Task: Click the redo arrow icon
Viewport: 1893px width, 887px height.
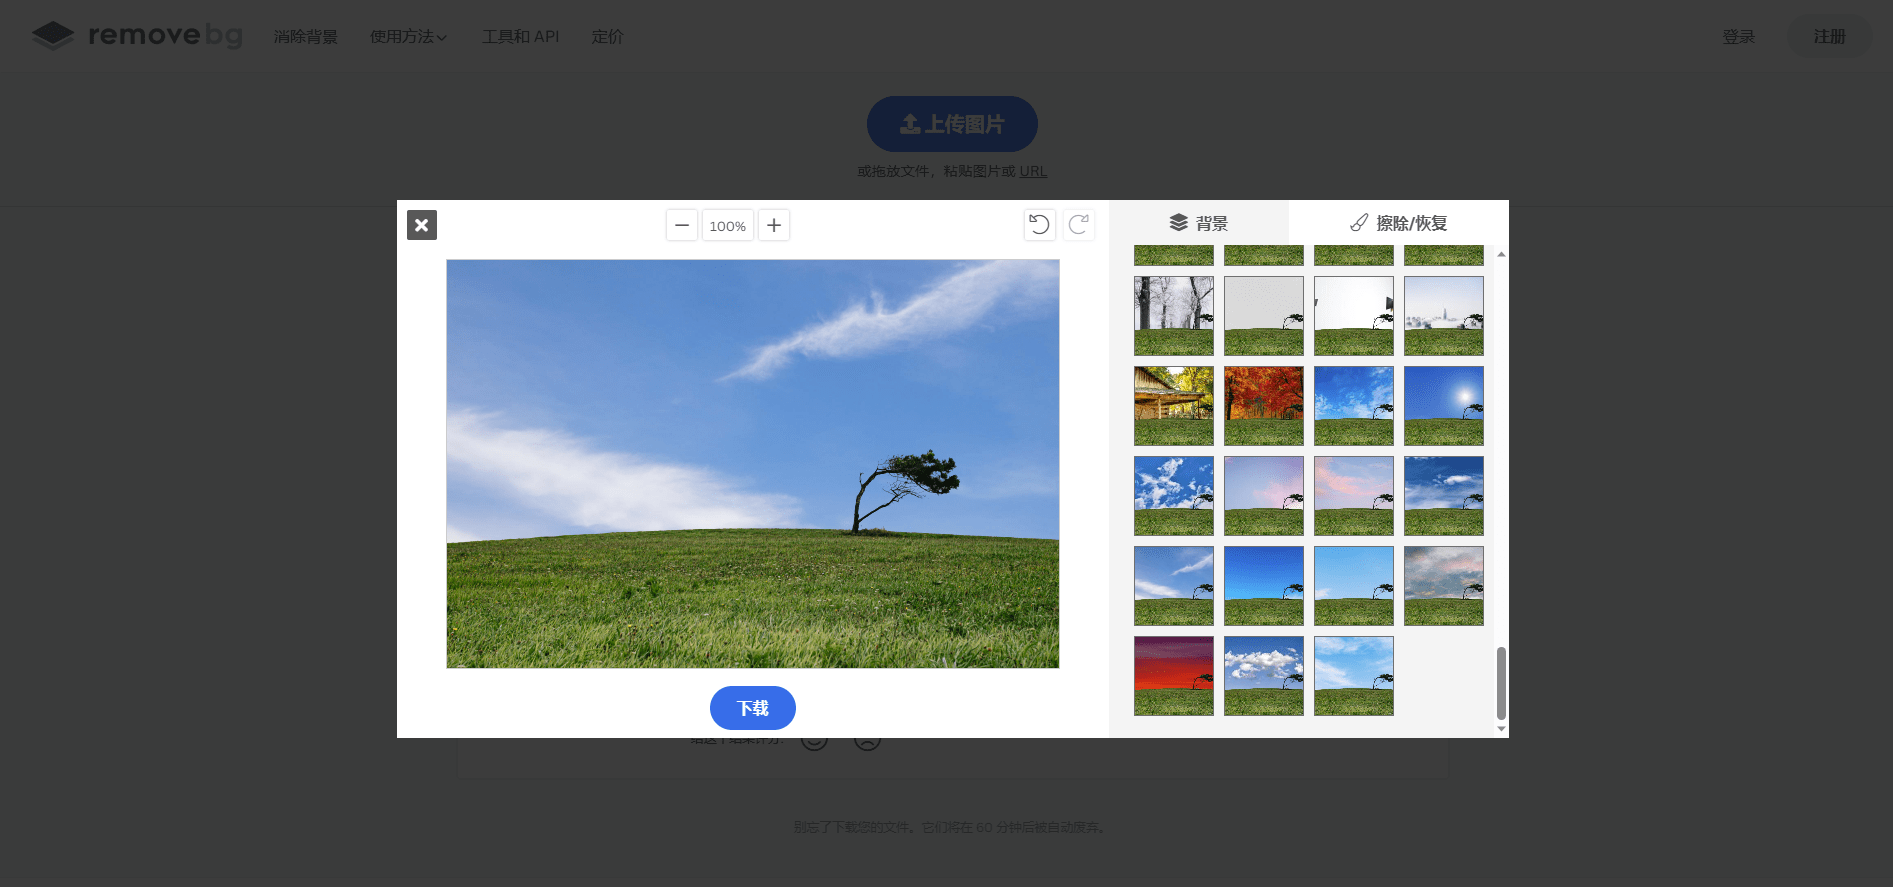Action: 1078,225
